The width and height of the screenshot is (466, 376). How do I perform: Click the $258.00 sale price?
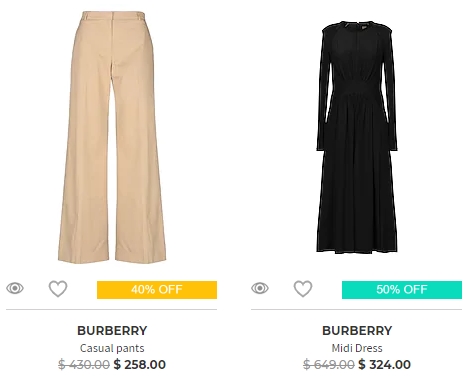coord(140,364)
